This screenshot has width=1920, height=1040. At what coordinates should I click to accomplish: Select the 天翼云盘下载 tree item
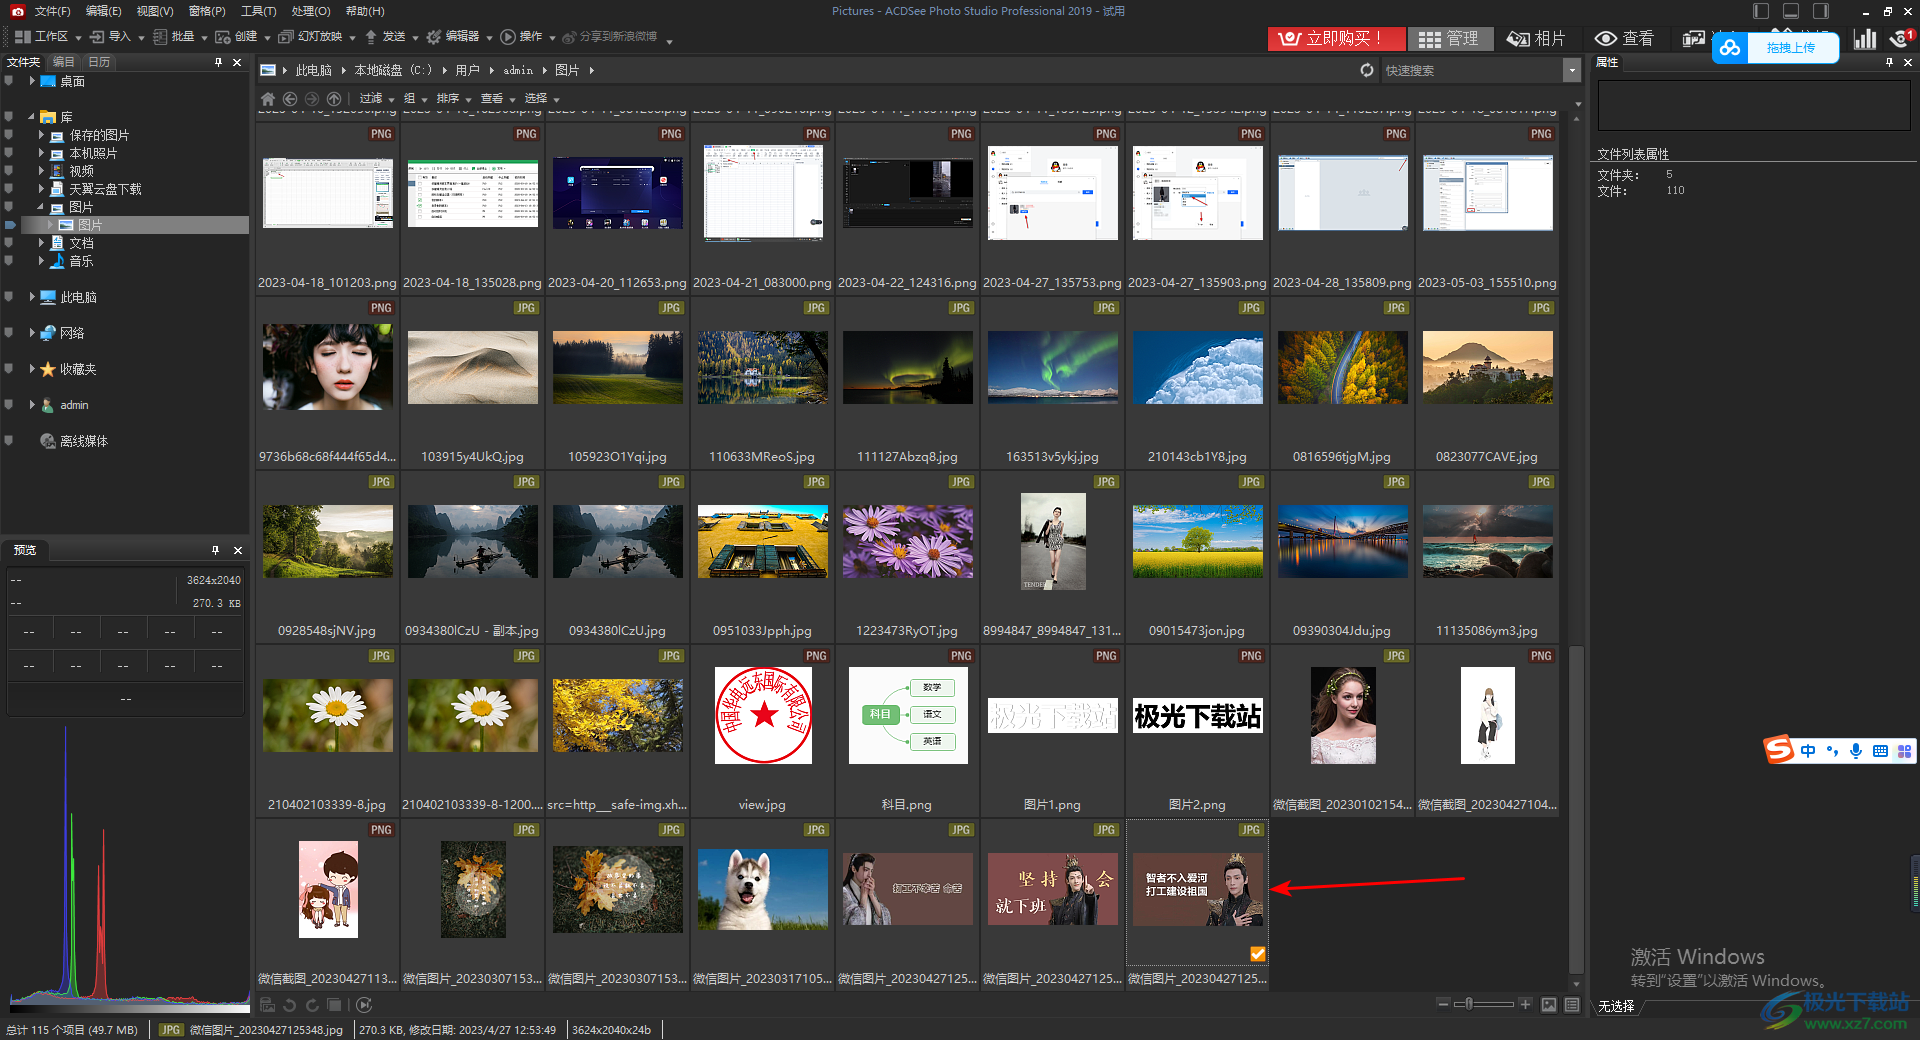pyautogui.click(x=105, y=189)
